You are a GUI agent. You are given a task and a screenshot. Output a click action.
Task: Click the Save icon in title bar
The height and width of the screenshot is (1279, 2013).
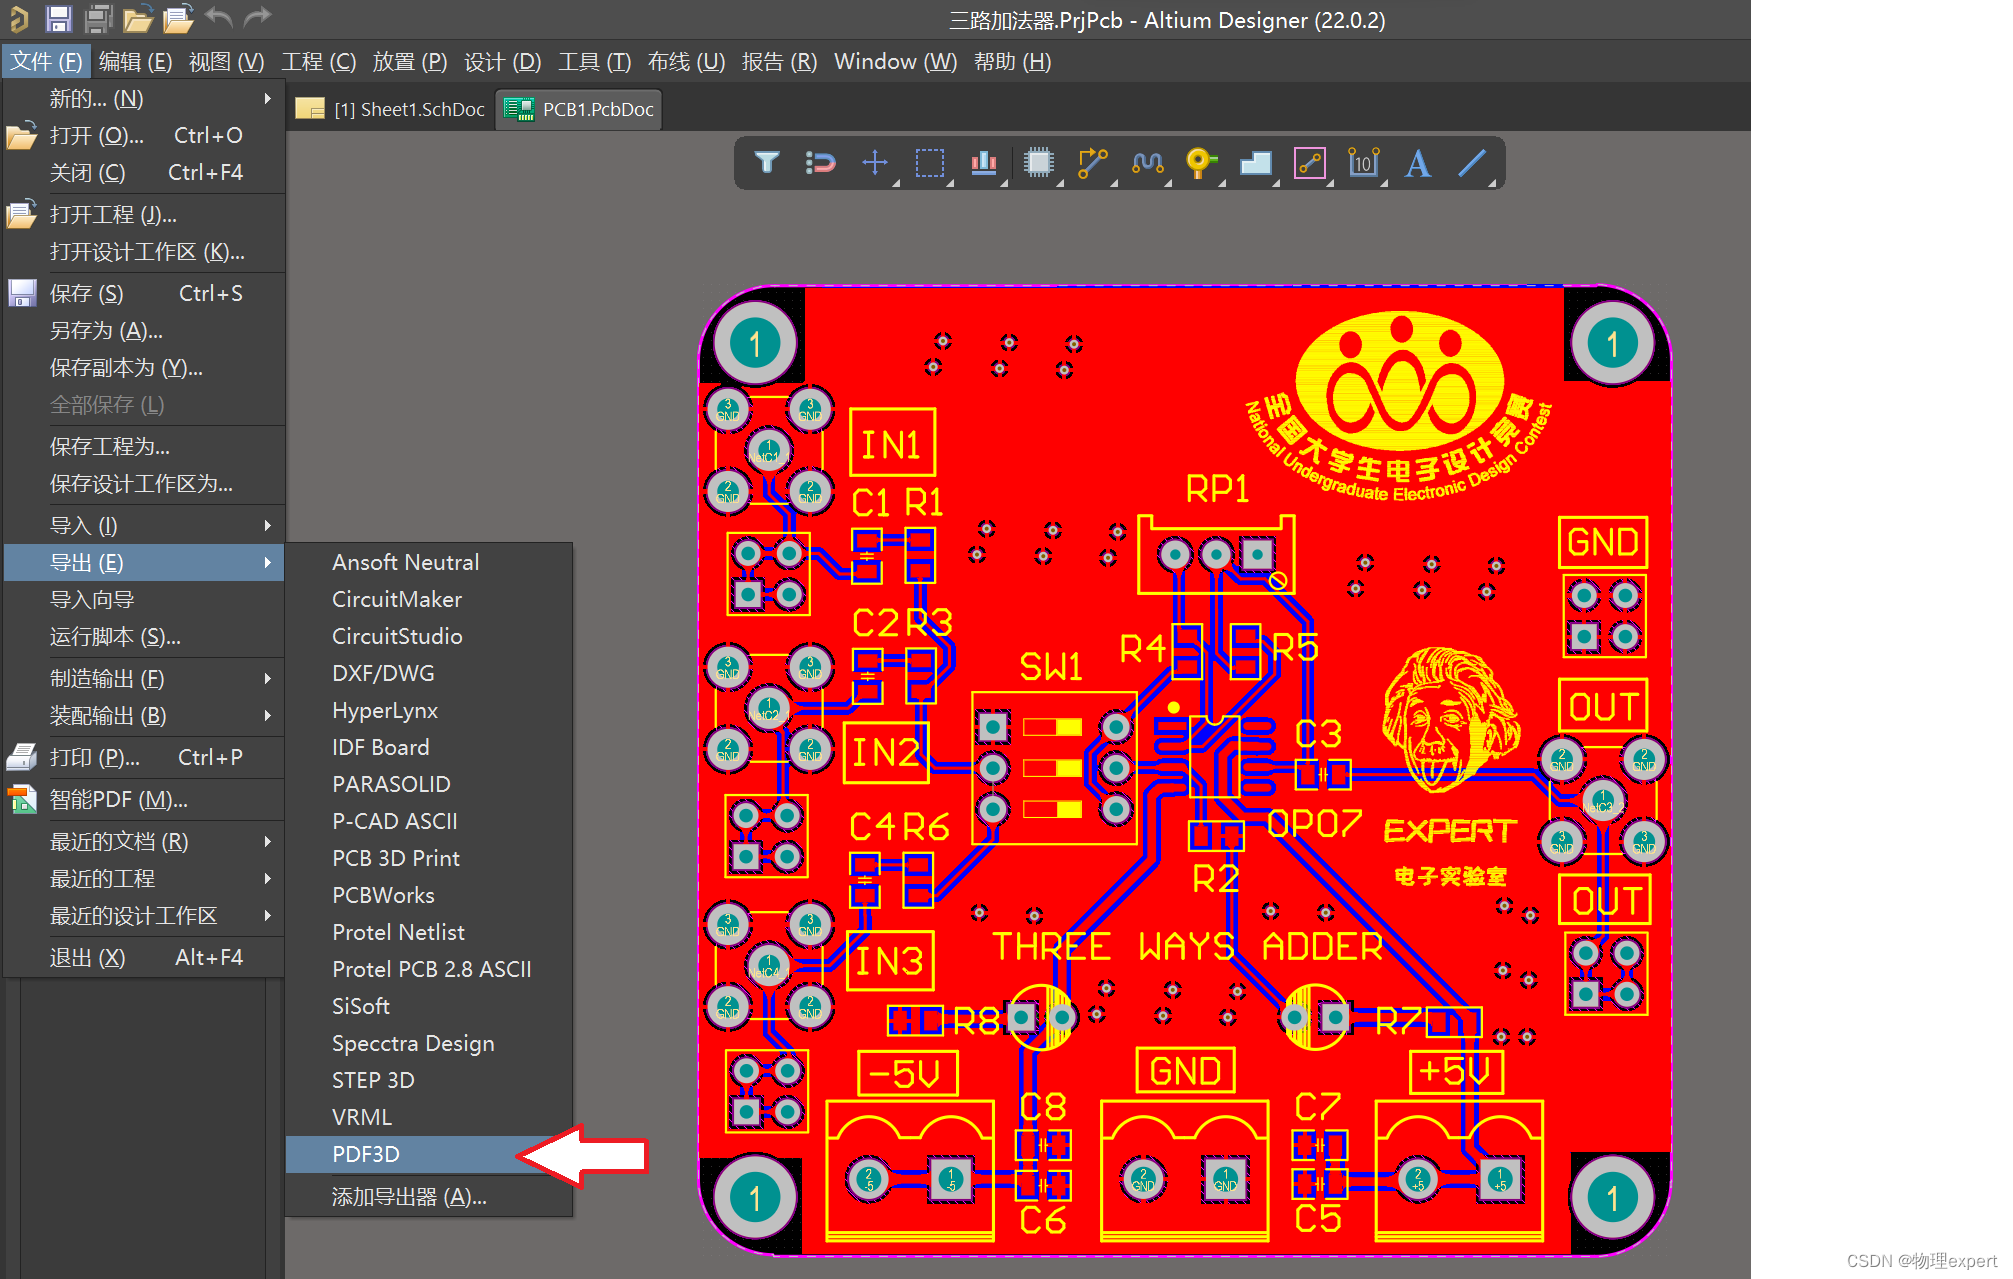[x=59, y=18]
